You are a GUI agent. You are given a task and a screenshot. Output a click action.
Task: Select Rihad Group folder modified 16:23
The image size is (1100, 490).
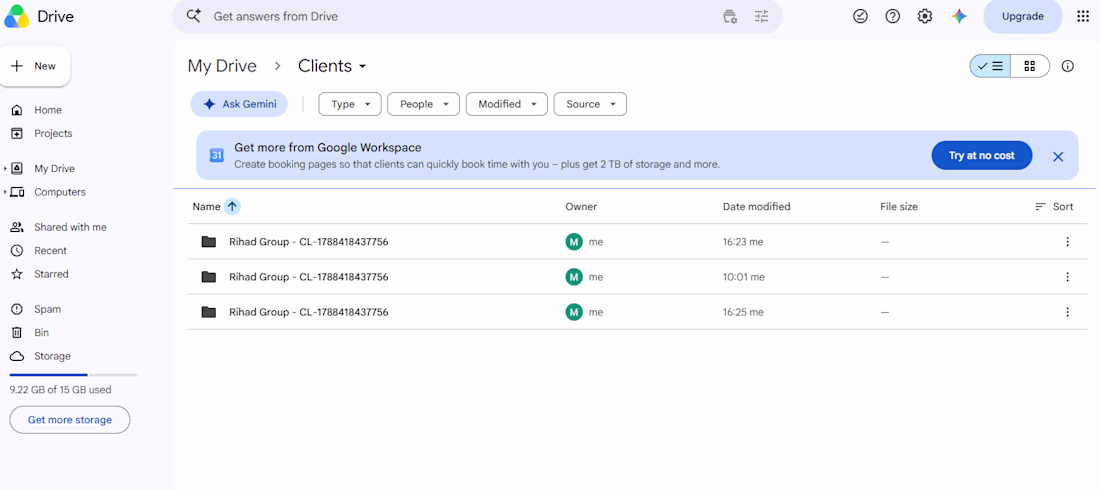click(x=637, y=241)
